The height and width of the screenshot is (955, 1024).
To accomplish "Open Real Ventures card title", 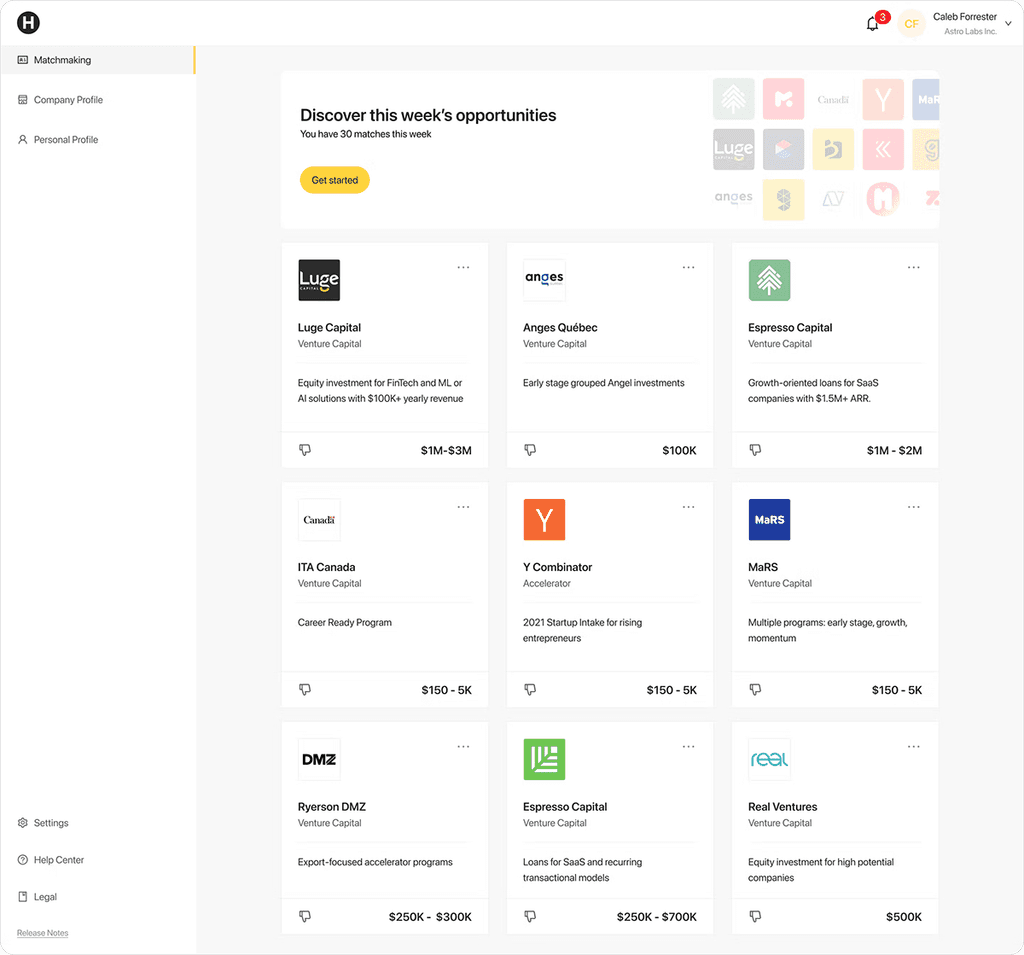I will click(782, 807).
